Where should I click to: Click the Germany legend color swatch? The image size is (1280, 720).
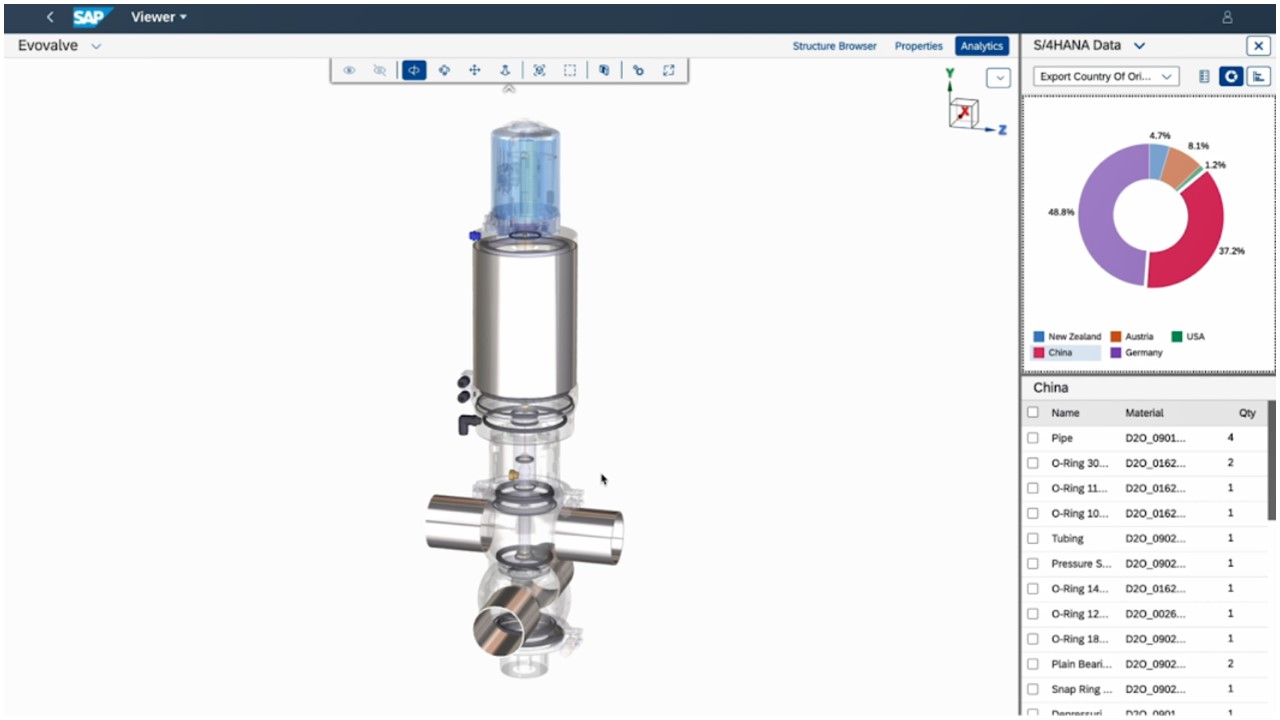click(1116, 353)
